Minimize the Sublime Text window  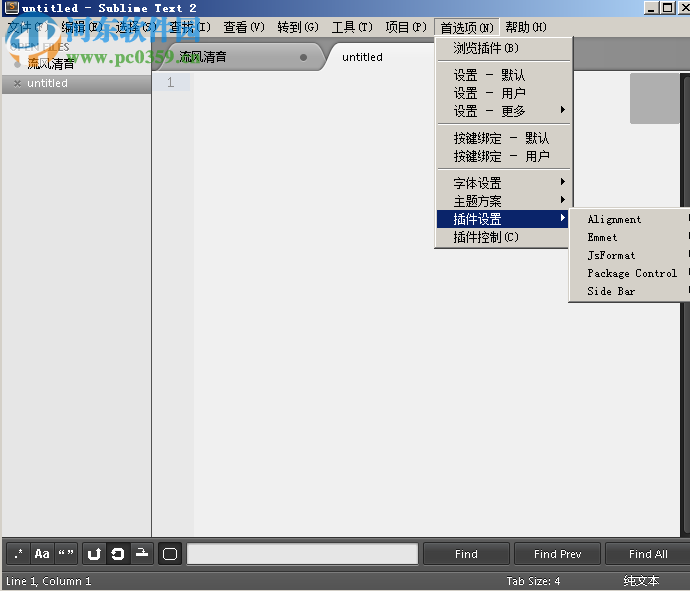pos(652,7)
